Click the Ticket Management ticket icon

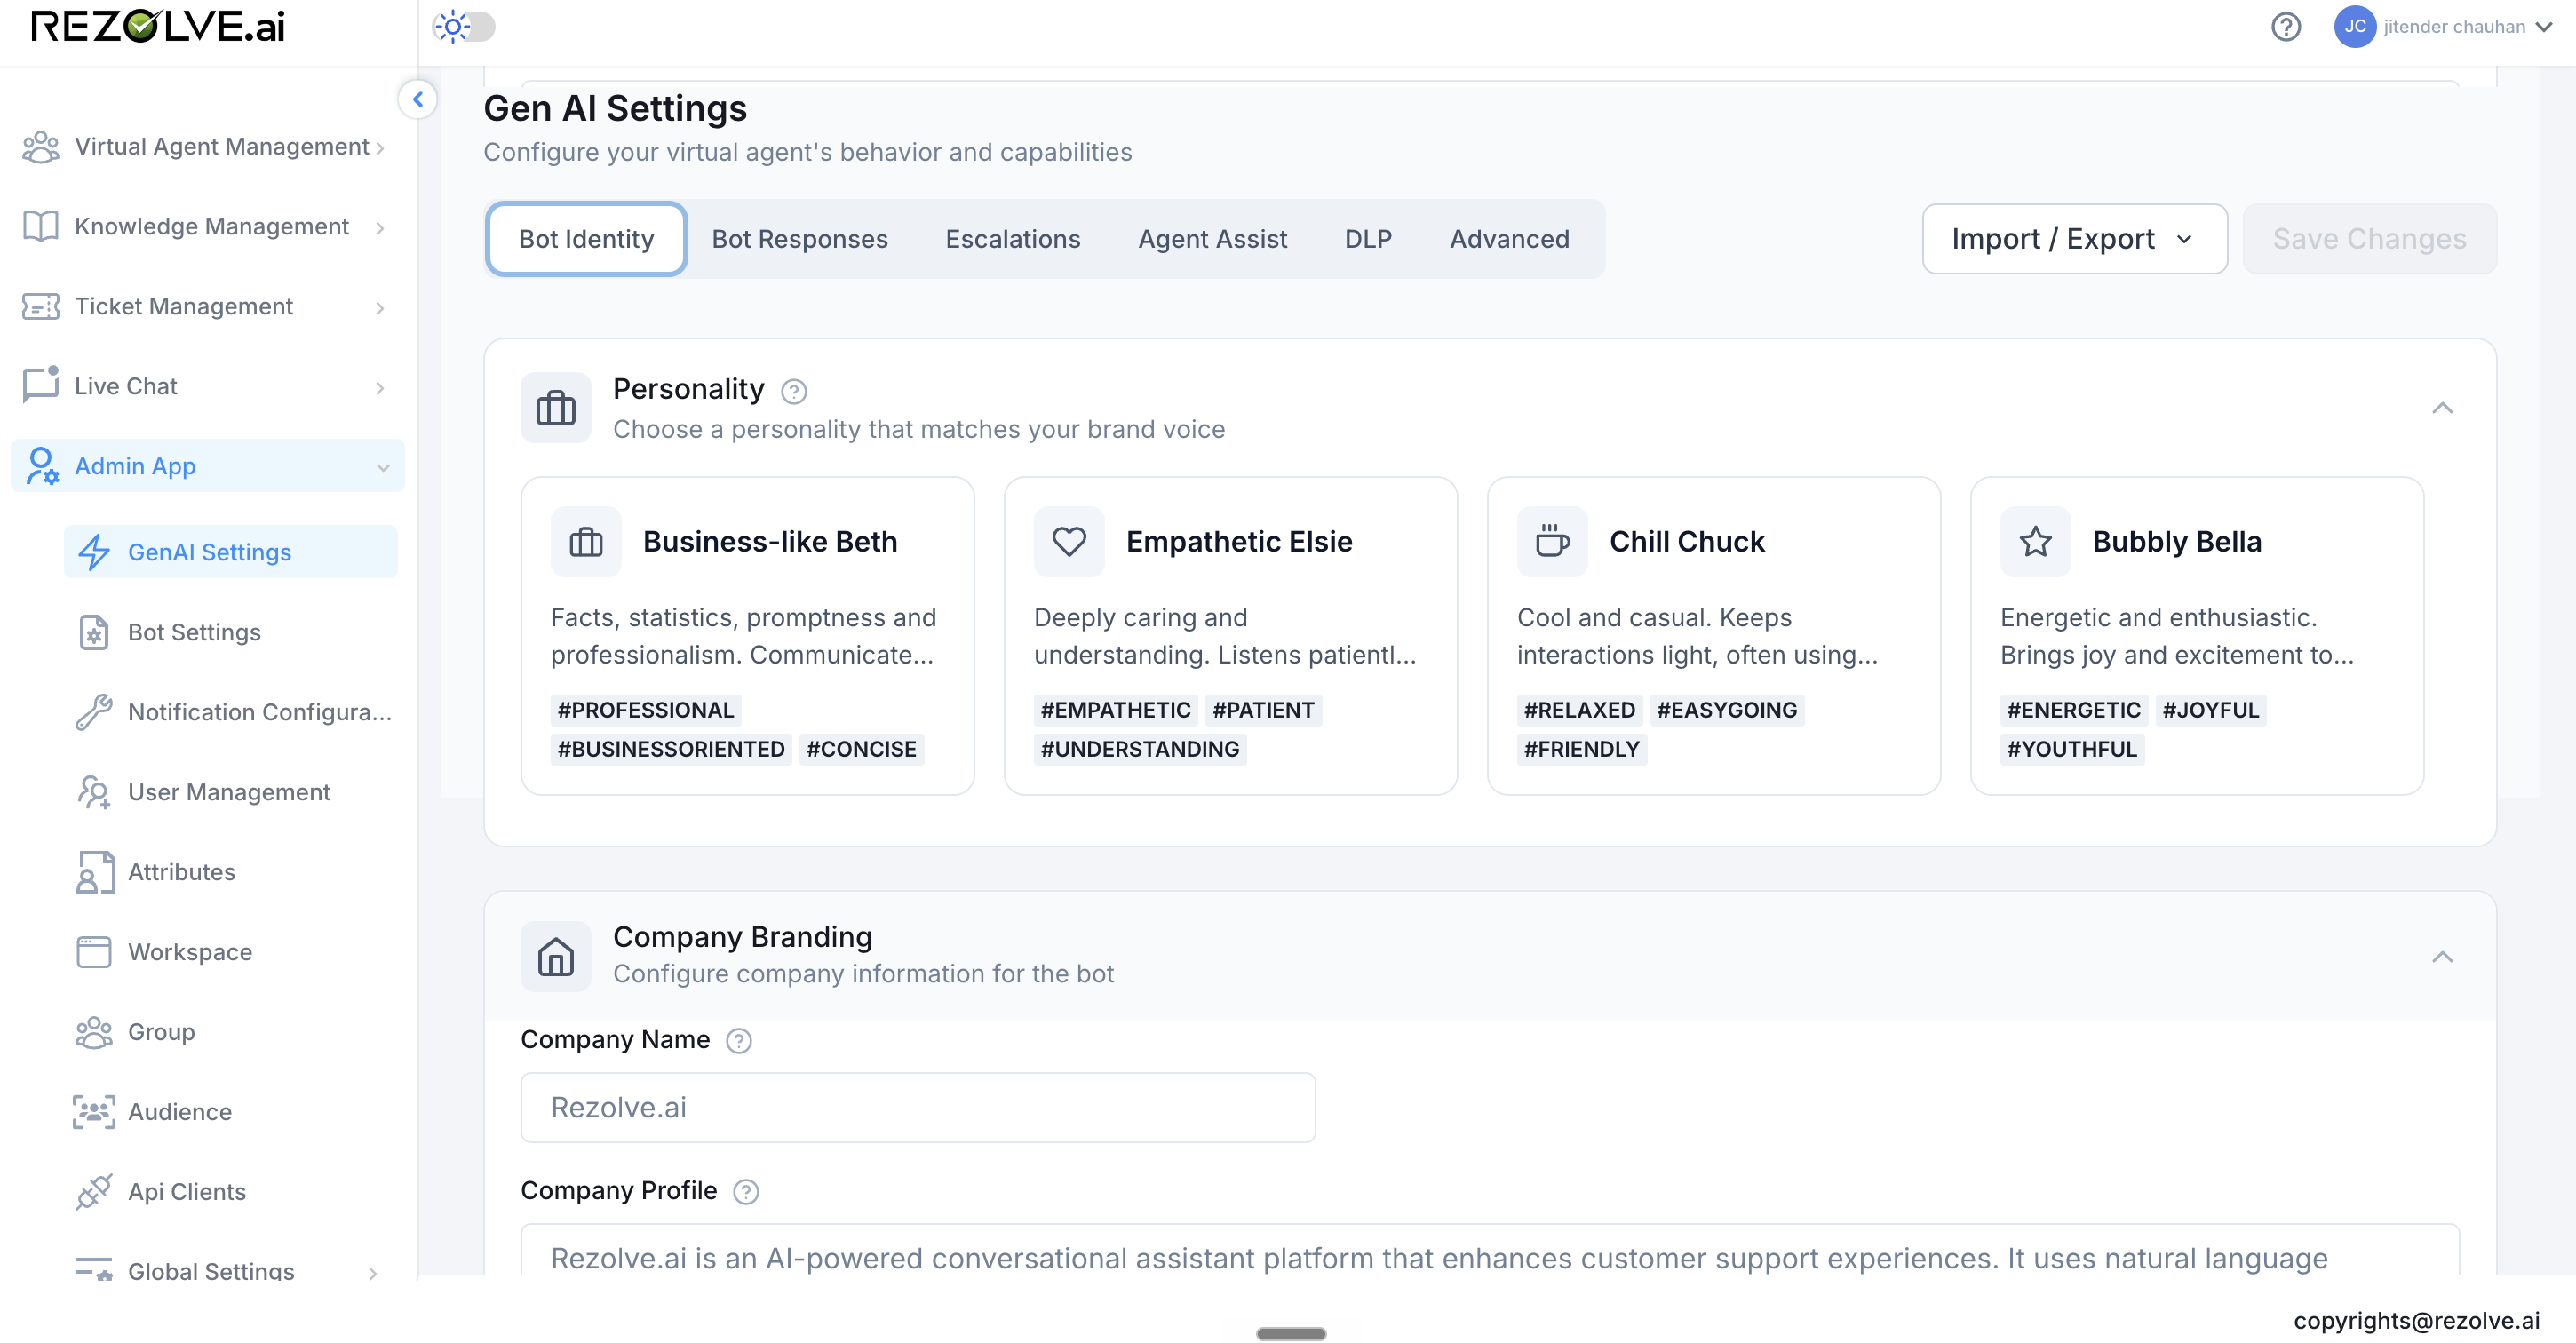pos(41,307)
